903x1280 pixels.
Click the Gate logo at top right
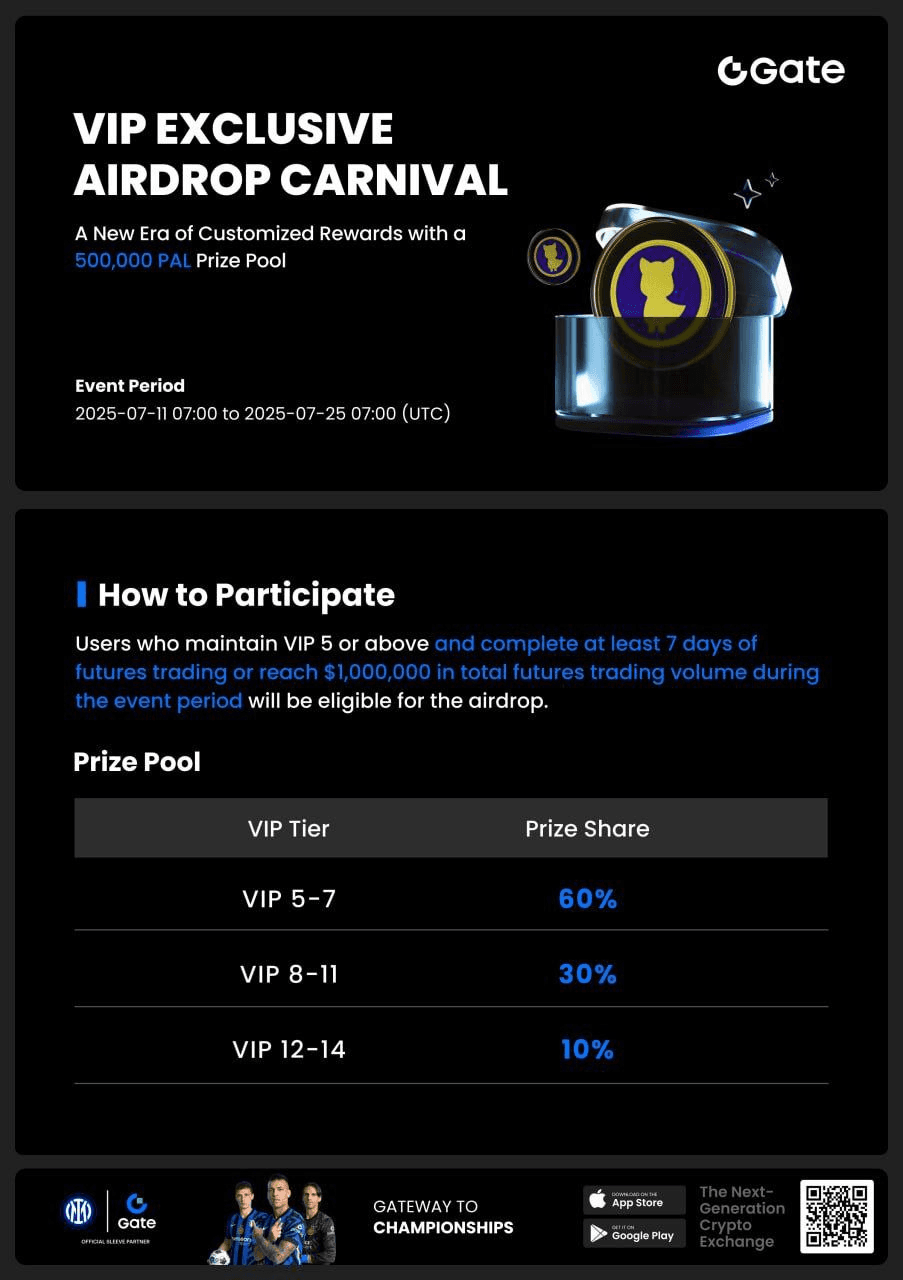pyautogui.click(x=781, y=70)
